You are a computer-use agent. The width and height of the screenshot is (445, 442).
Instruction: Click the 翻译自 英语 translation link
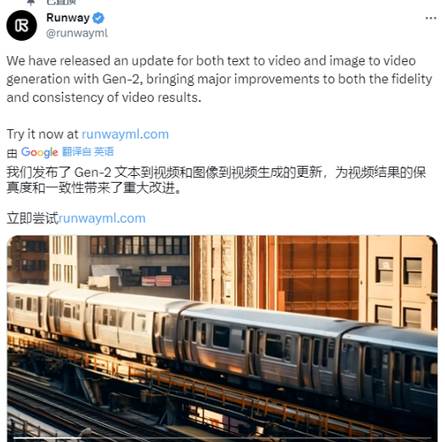pos(88,152)
